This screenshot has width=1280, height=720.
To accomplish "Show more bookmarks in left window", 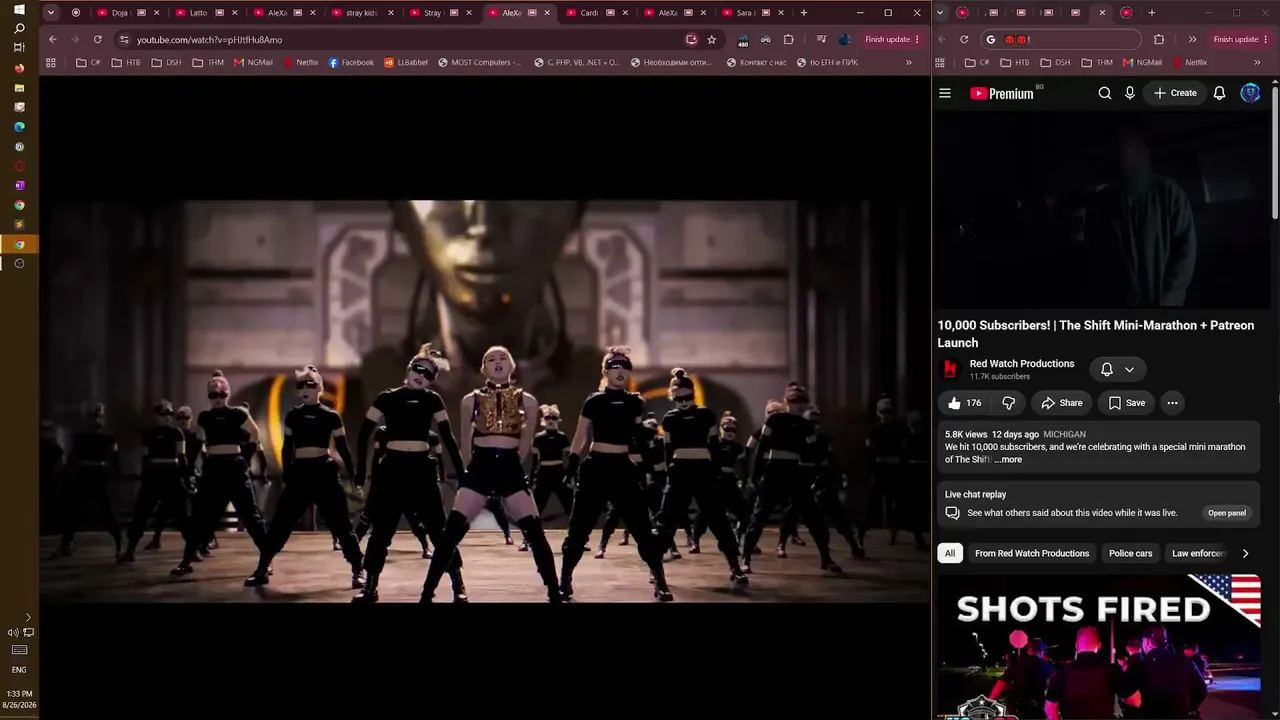I will coord(908,62).
